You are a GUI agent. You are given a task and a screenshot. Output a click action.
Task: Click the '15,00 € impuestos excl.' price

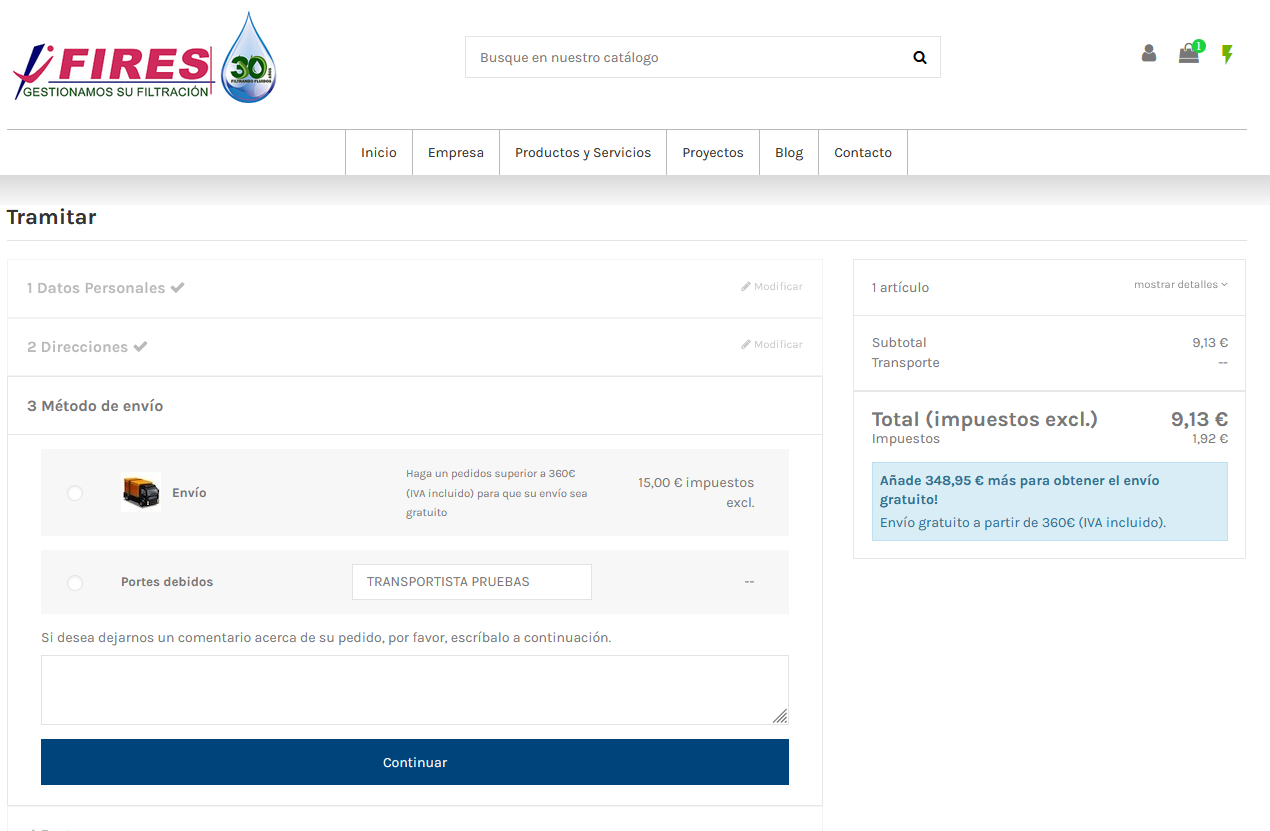tap(696, 492)
